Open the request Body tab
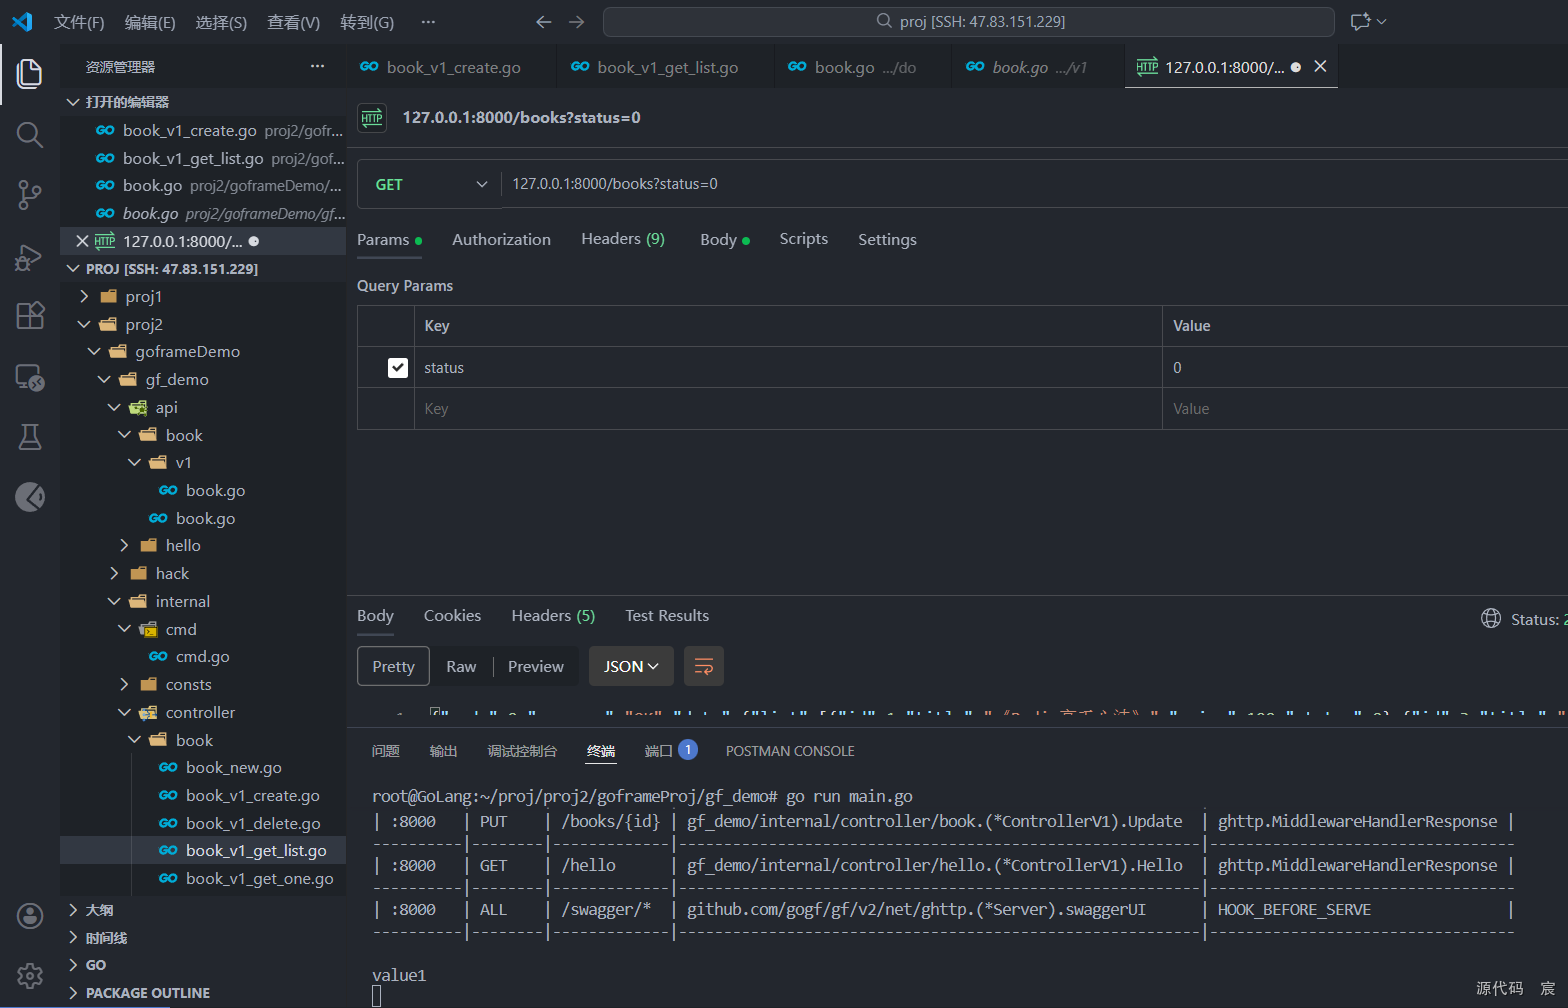Image resolution: width=1568 pixels, height=1008 pixels. pos(724,239)
